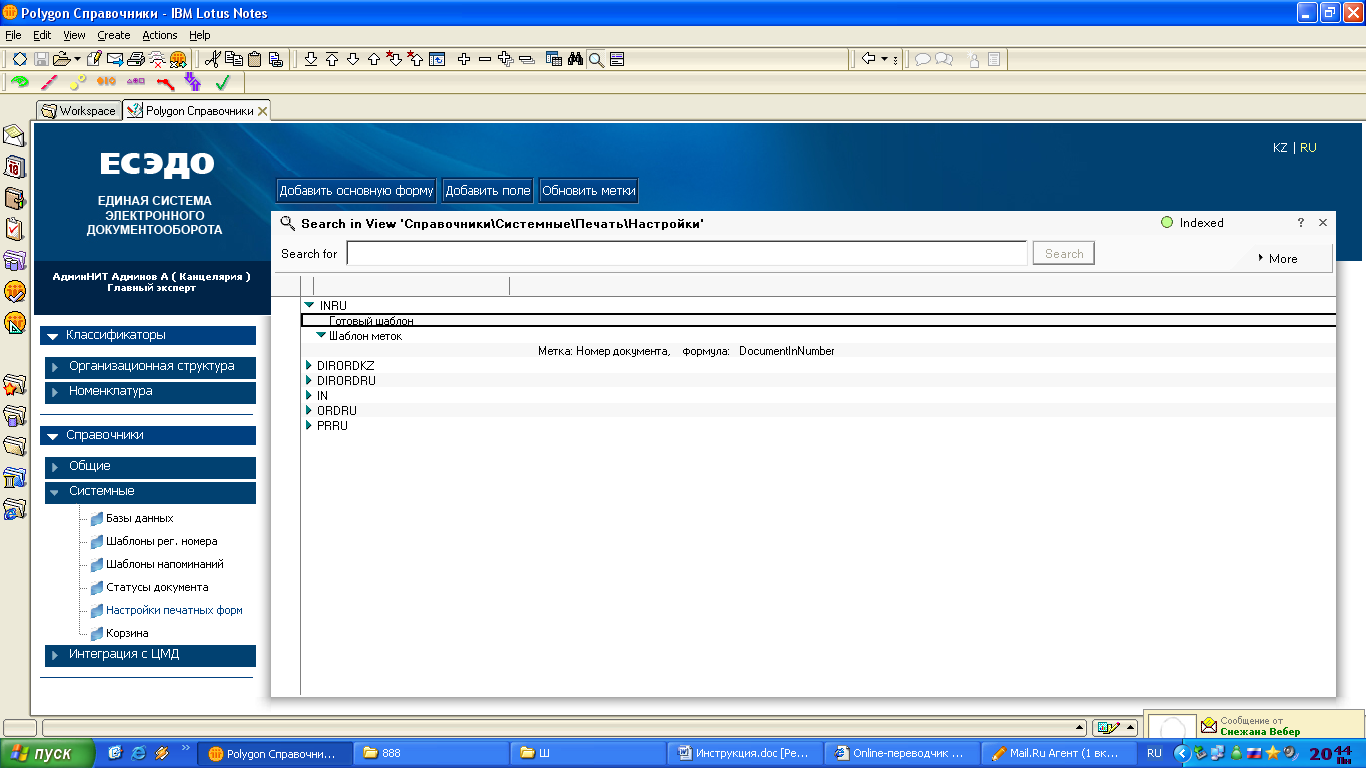This screenshot has width=1366, height=768.
Task: Click the green eye-shaped toolbar icon
Action: click(x=20, y=82)
